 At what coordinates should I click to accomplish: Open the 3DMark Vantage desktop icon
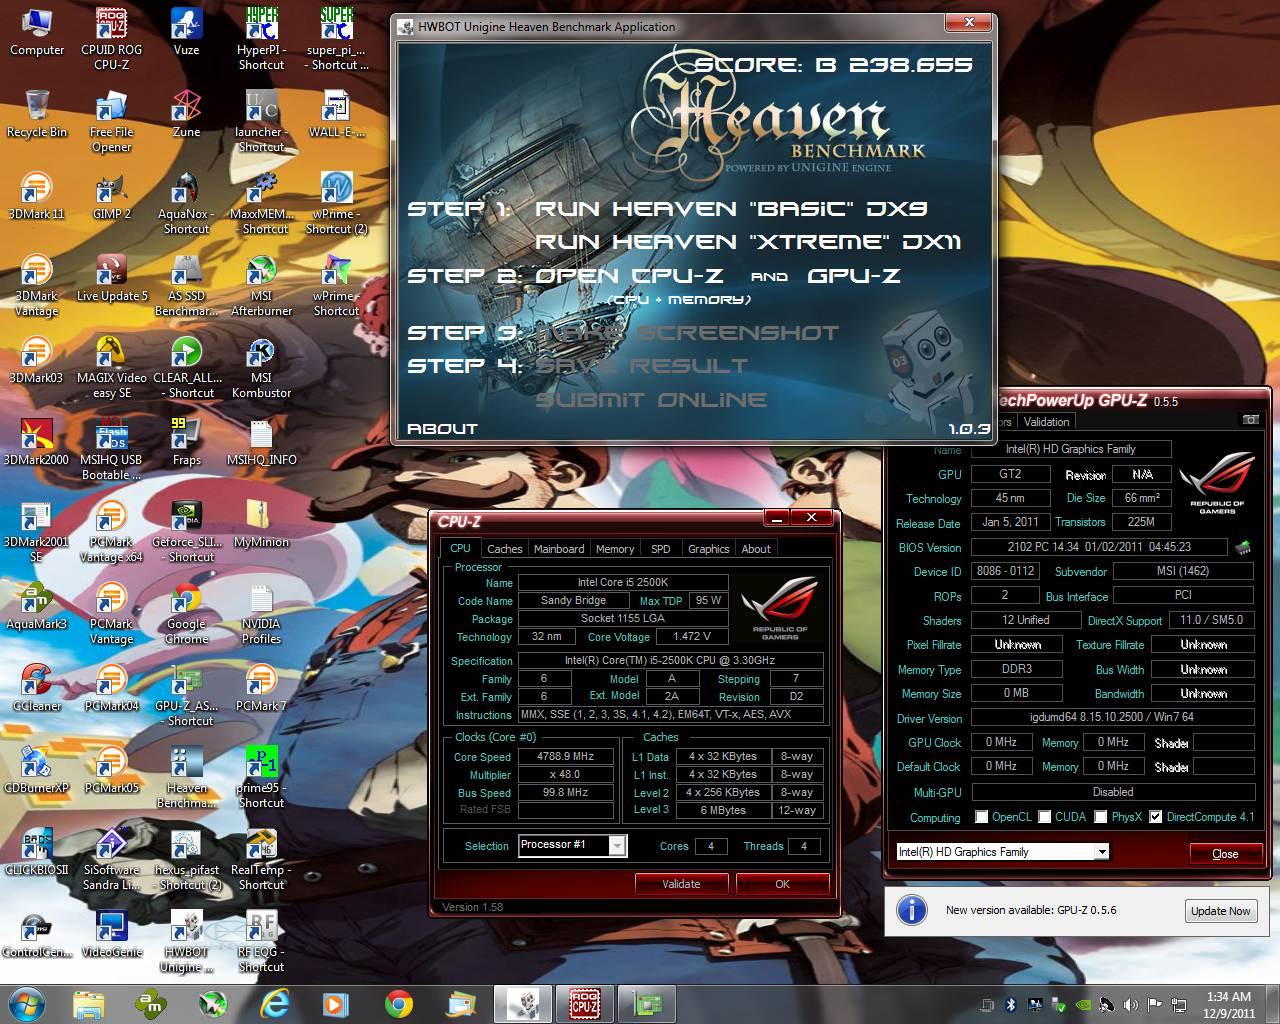point(36,286)
